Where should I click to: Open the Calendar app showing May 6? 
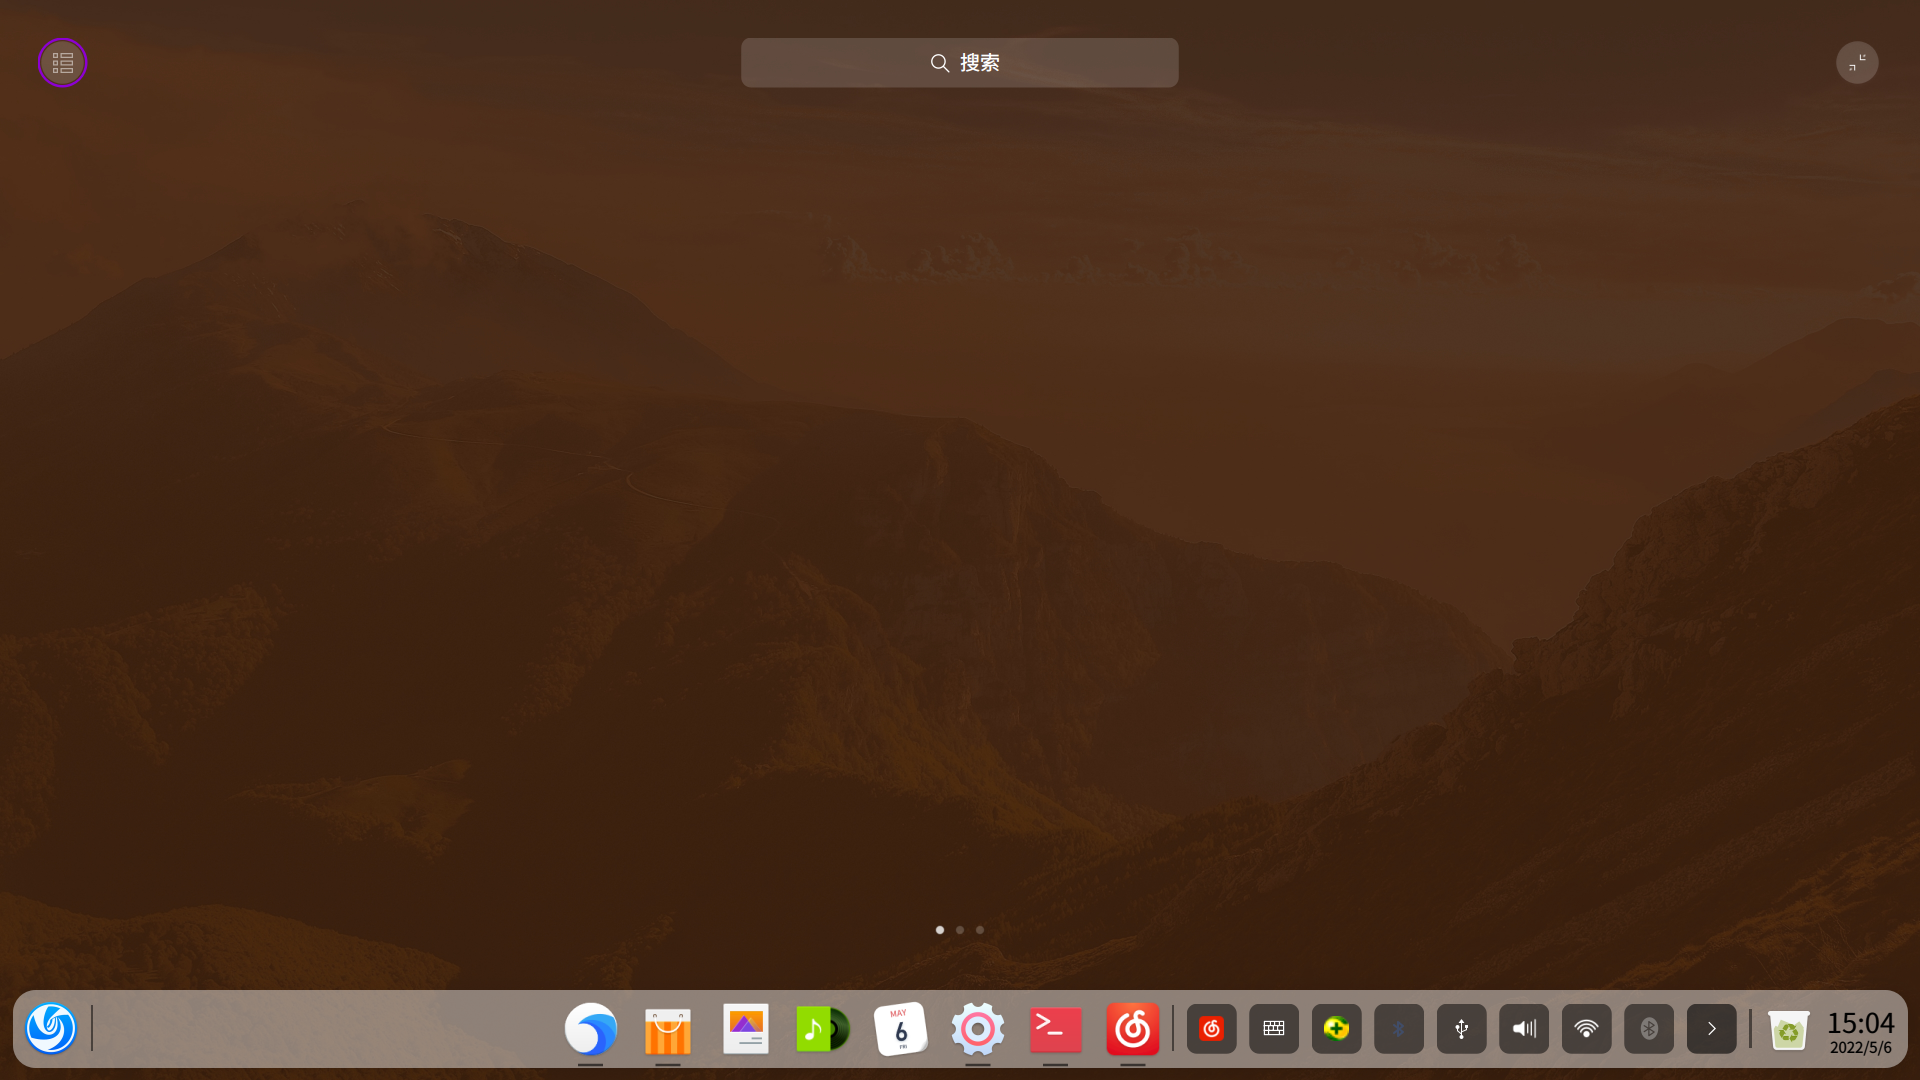click(900, 1029)
